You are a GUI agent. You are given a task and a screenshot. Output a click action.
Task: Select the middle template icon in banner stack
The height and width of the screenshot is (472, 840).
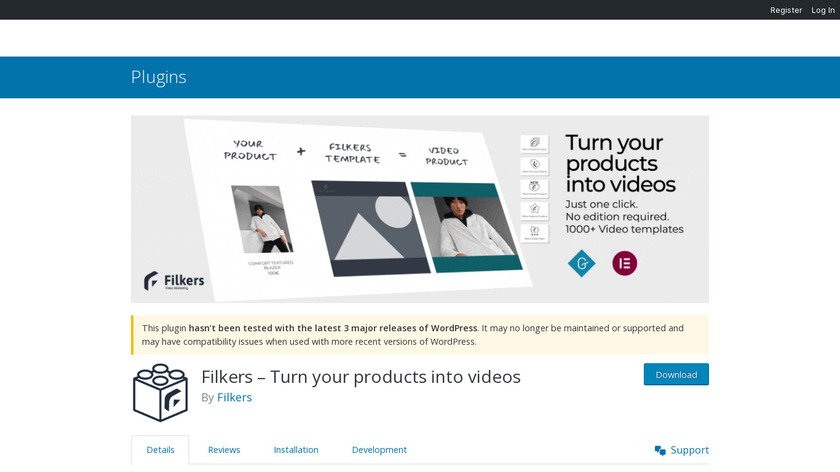(x=534, y=187)
